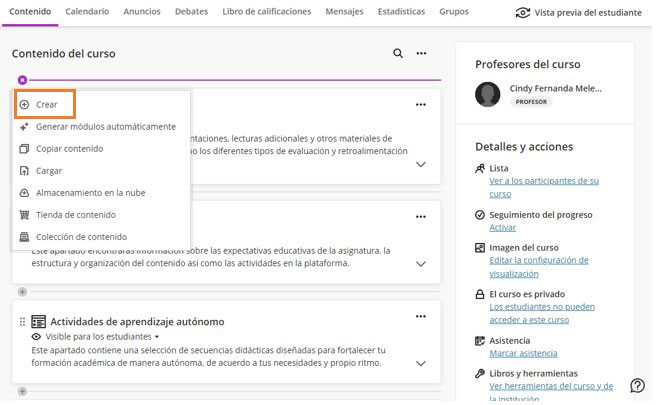The image size is (659, 405).
Task: Click Activar link under Seguimiento del progreso
Action: 503,228
